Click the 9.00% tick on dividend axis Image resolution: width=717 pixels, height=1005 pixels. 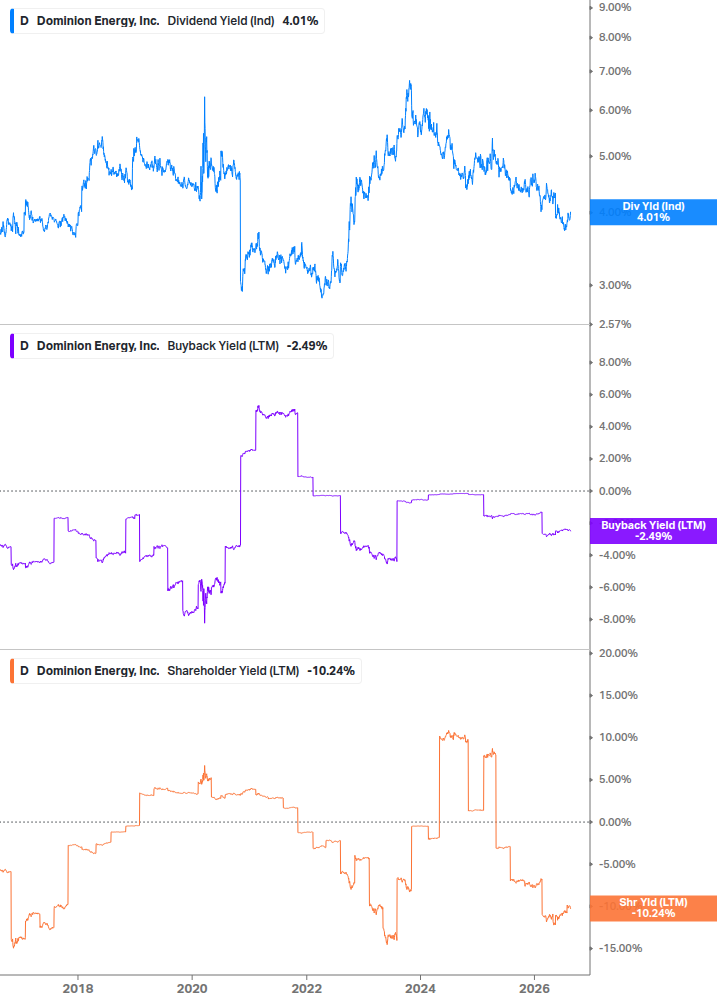[615, 7]
